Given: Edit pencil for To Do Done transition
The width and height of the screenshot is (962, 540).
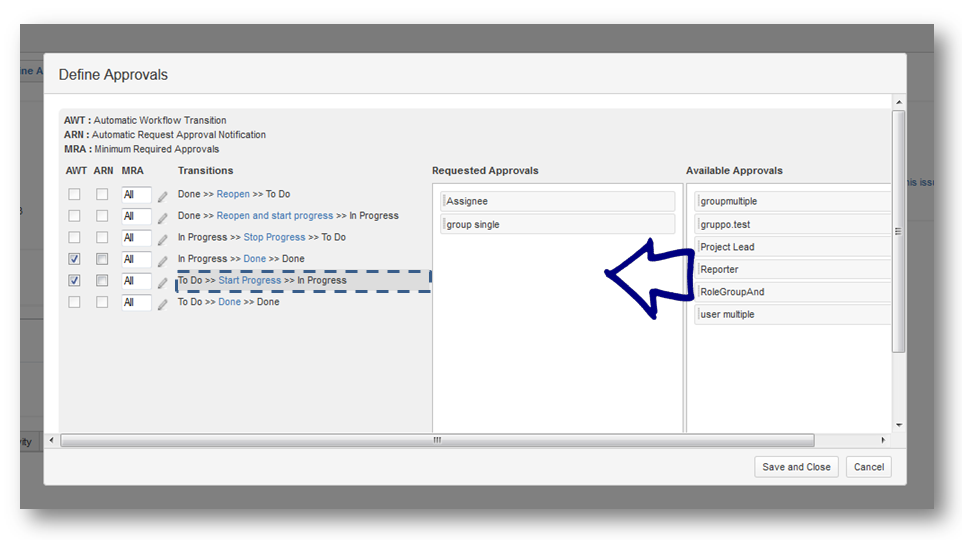Looking at the screenshot, I should [163, 304].
